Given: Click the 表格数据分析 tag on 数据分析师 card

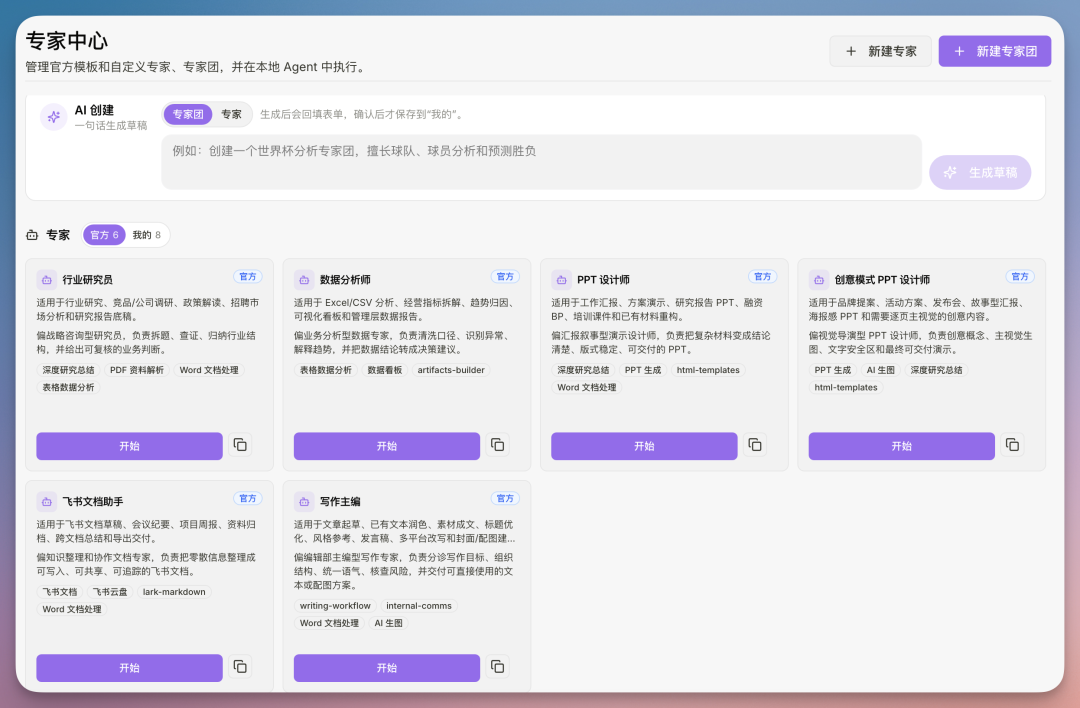Looking at the screenshot, I should [x=326, y=370].
